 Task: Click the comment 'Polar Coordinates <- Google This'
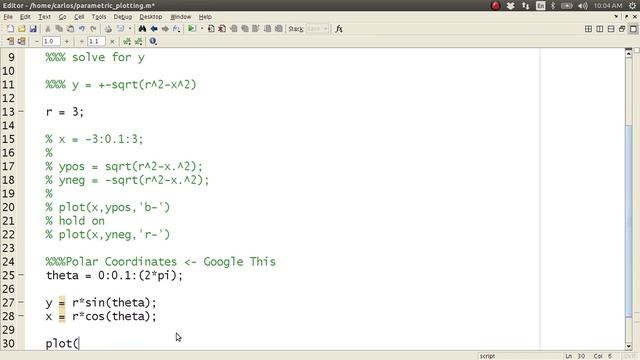171,261
